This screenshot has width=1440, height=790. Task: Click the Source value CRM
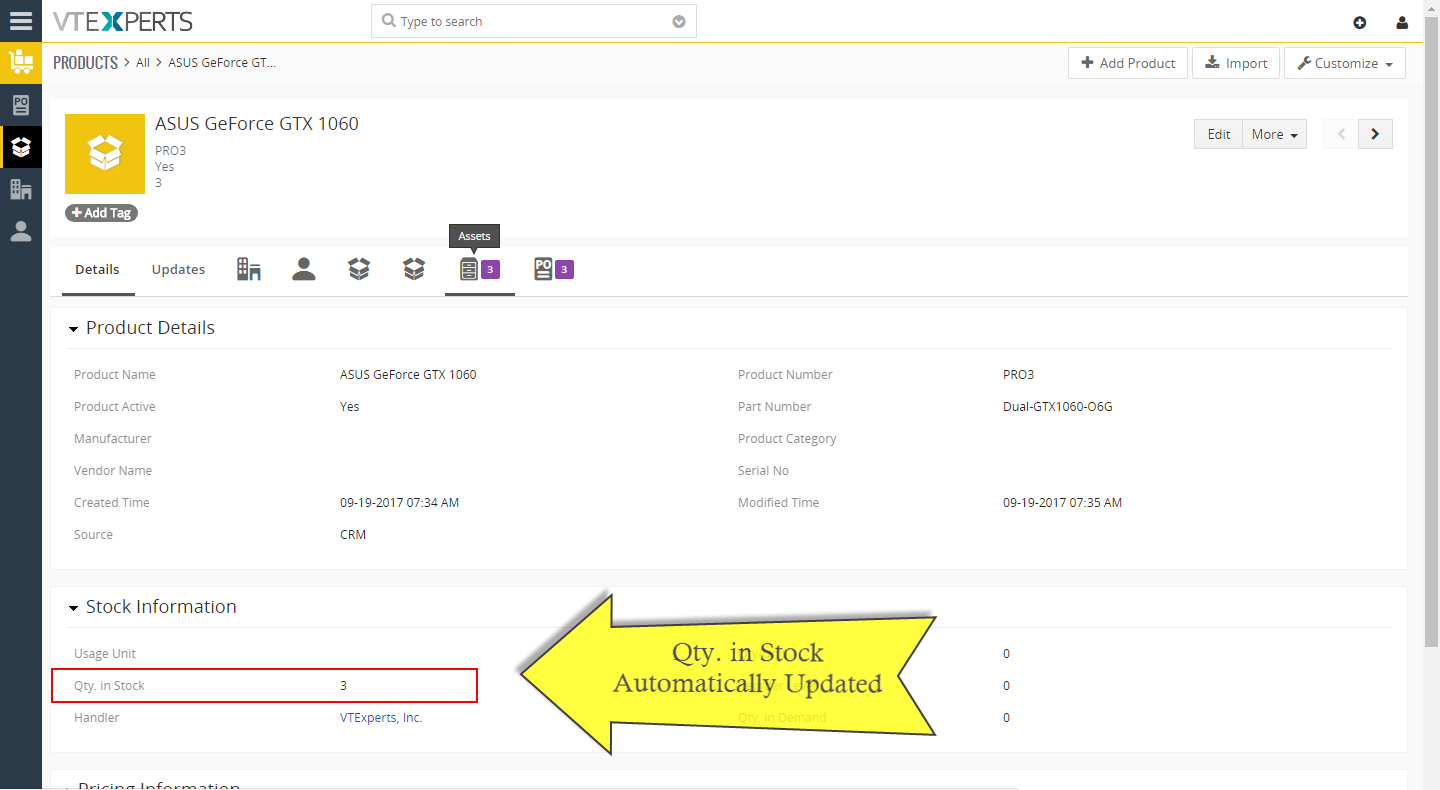[353, 534]
